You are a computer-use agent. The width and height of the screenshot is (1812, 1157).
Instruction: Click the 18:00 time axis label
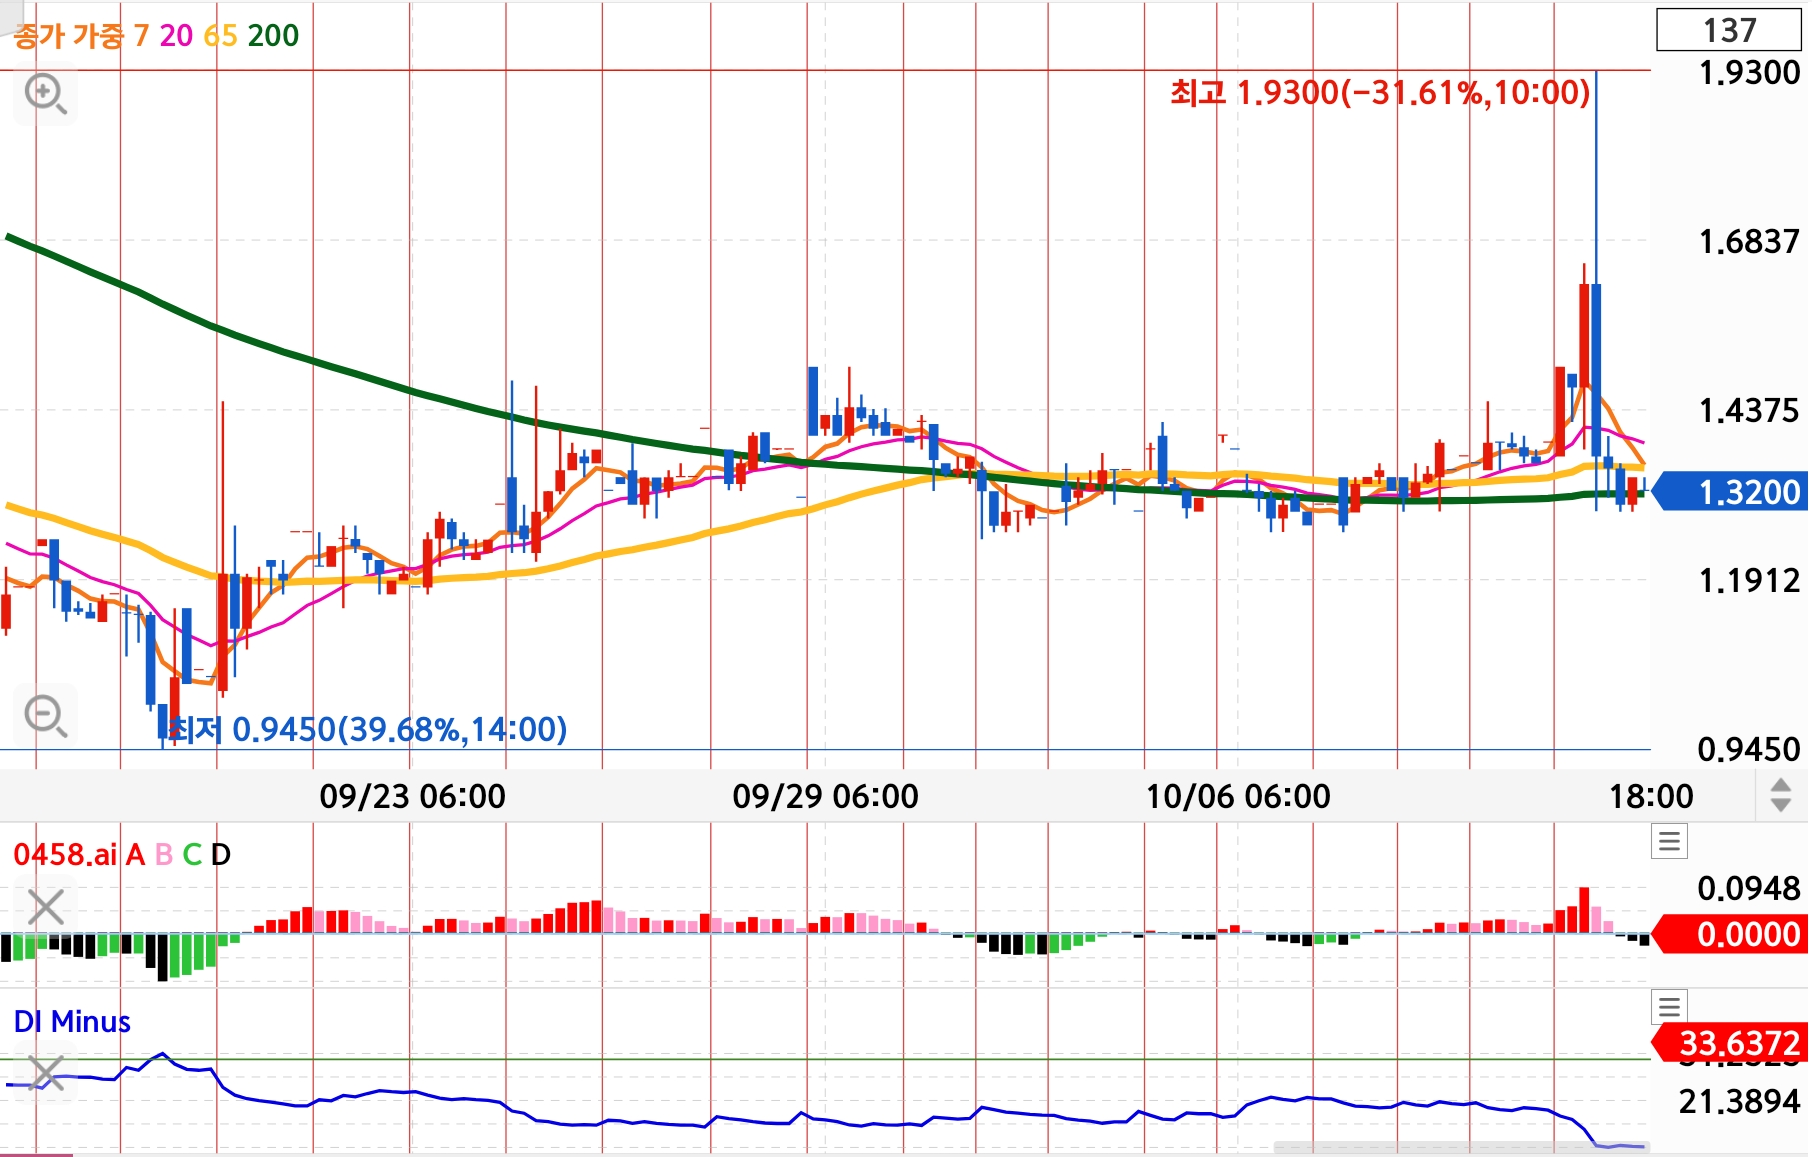[1651, 797]
